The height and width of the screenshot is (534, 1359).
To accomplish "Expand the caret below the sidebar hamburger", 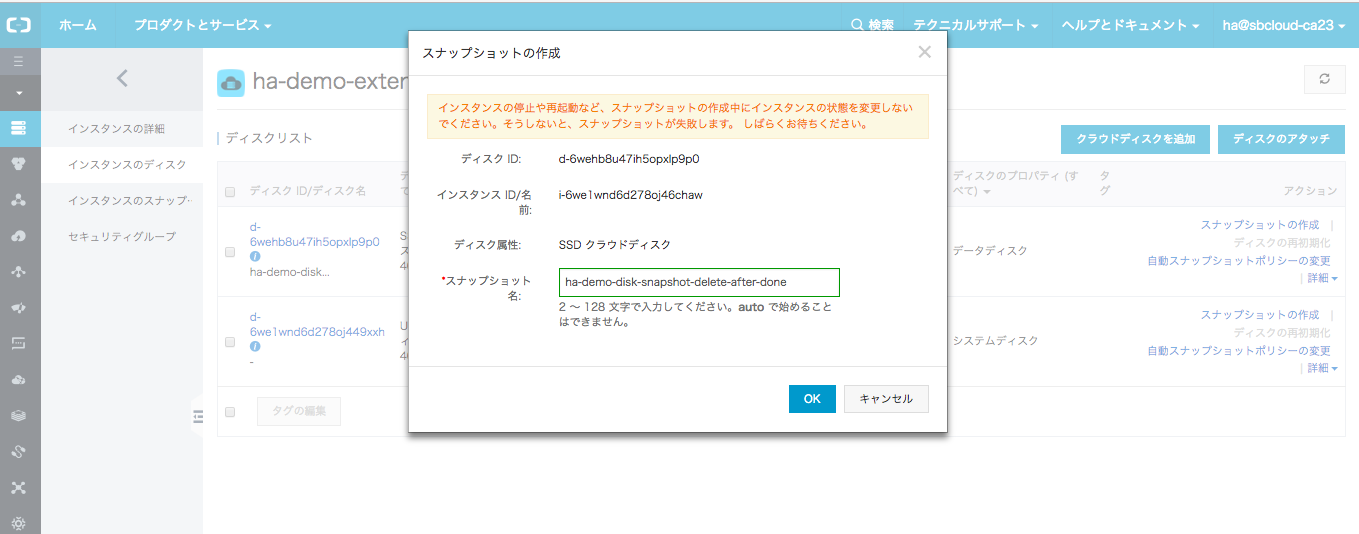I will click(19, 93).
